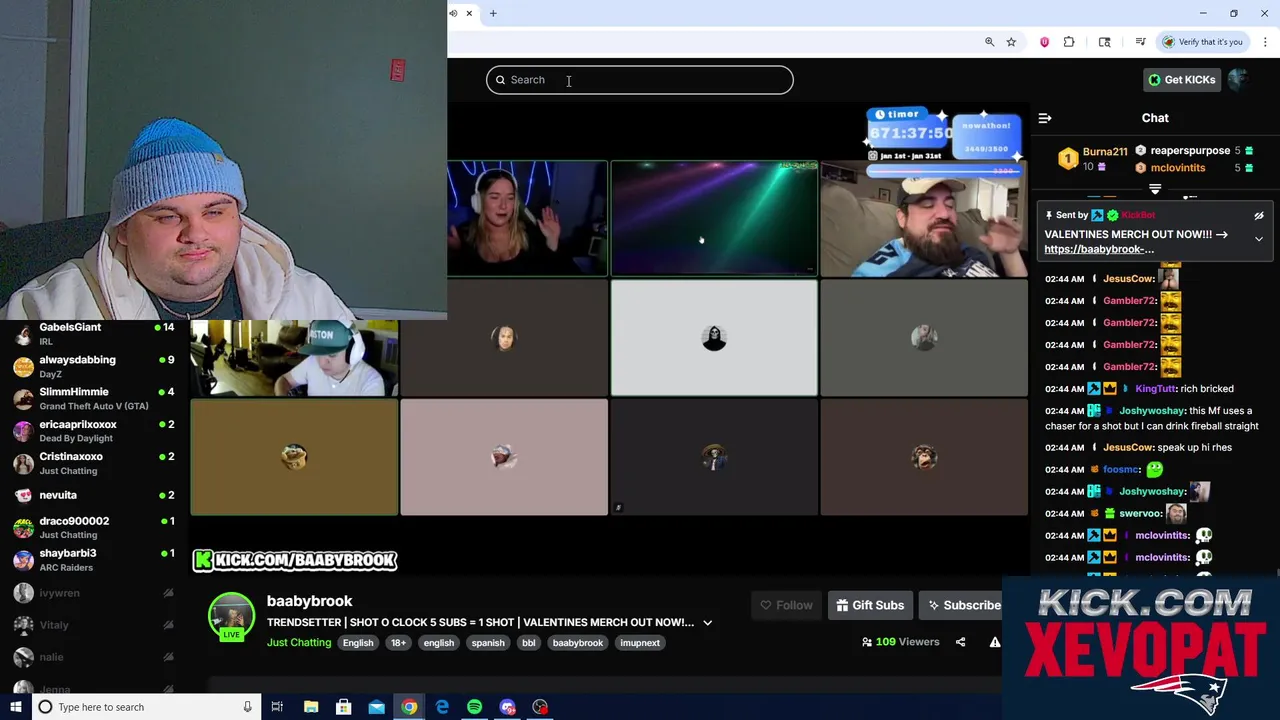Click Verify that it's you profile chip

tap(1202, 42)
